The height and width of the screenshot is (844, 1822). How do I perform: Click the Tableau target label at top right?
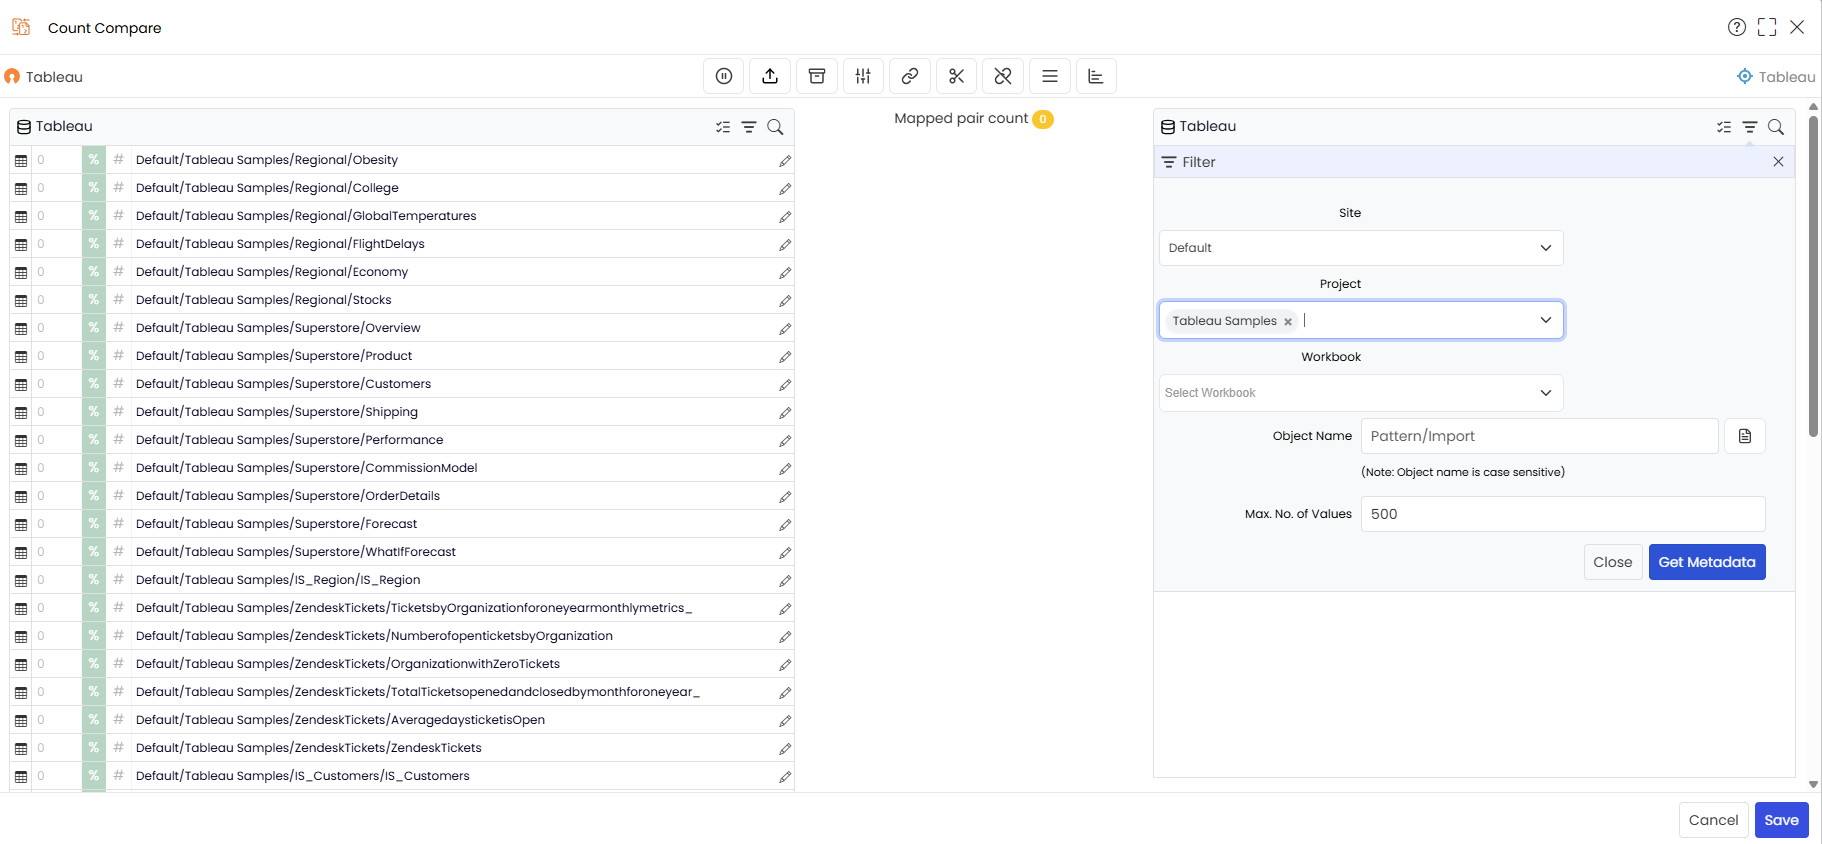pyautogui.click(x=1776, y=77)
